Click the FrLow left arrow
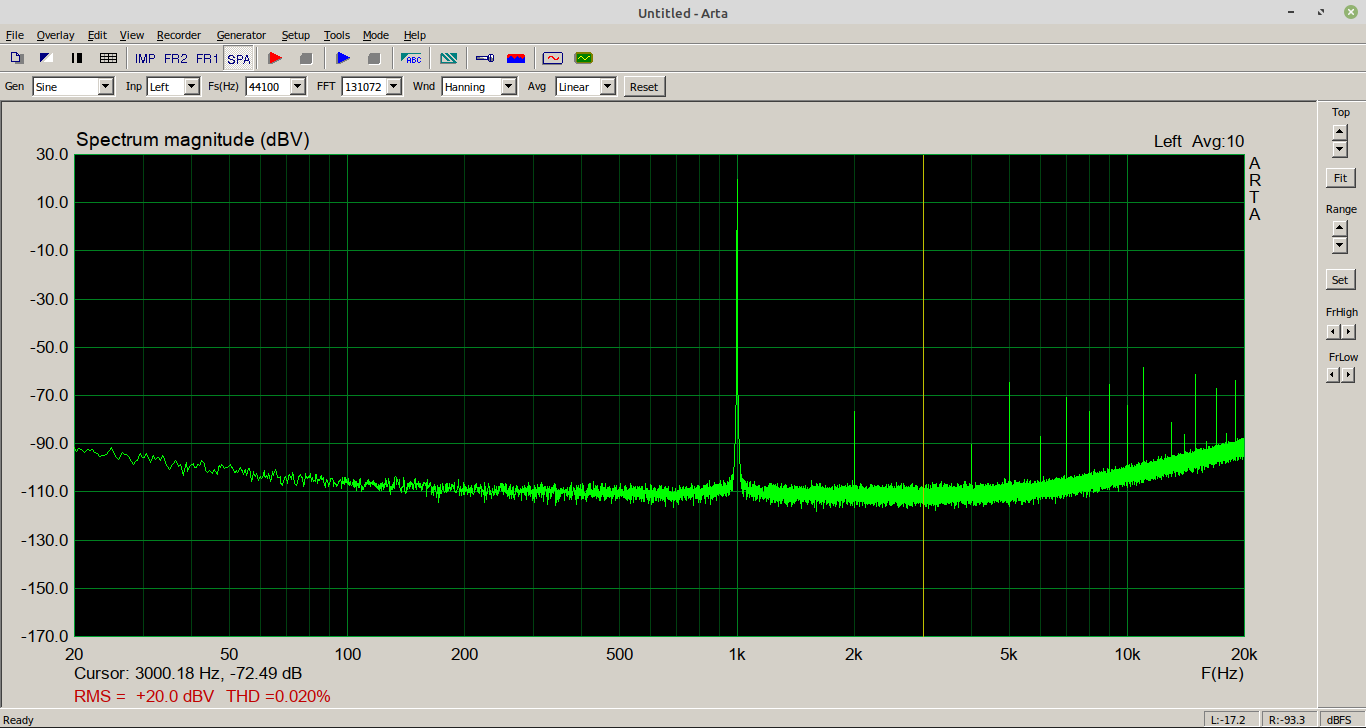 [x=1333, y=375]
